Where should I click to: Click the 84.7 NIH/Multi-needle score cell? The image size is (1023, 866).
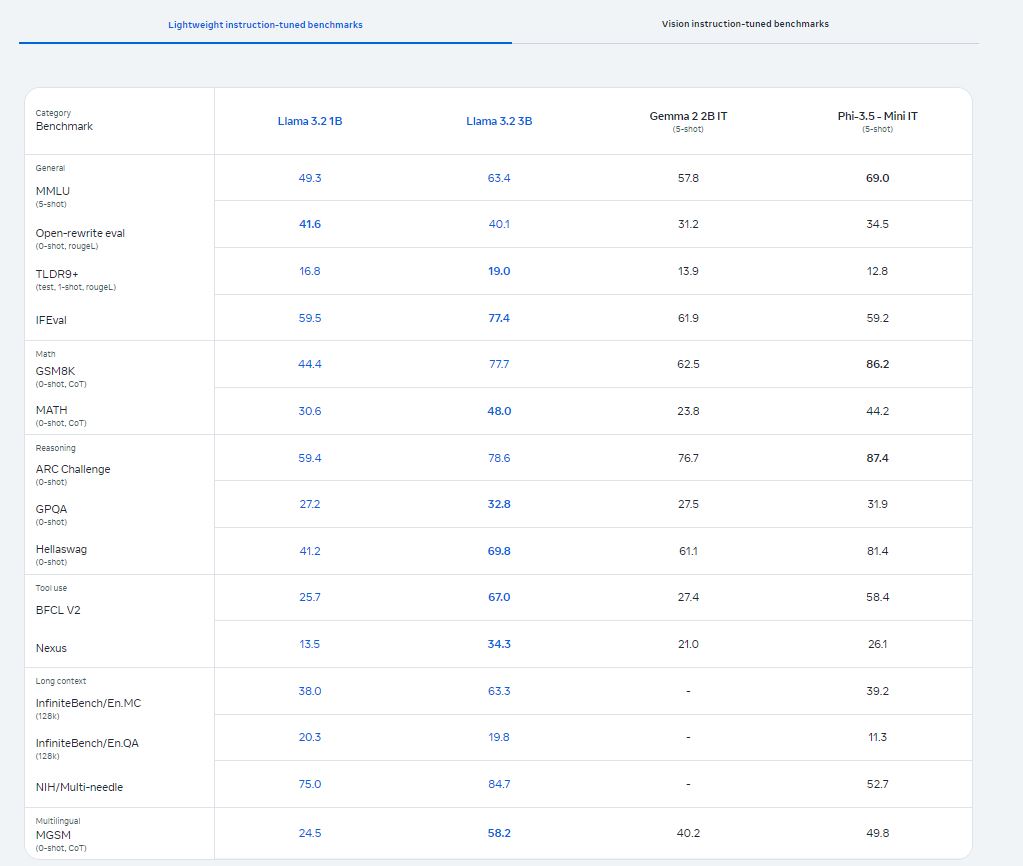pyautogui.click(x=499, y=784)
